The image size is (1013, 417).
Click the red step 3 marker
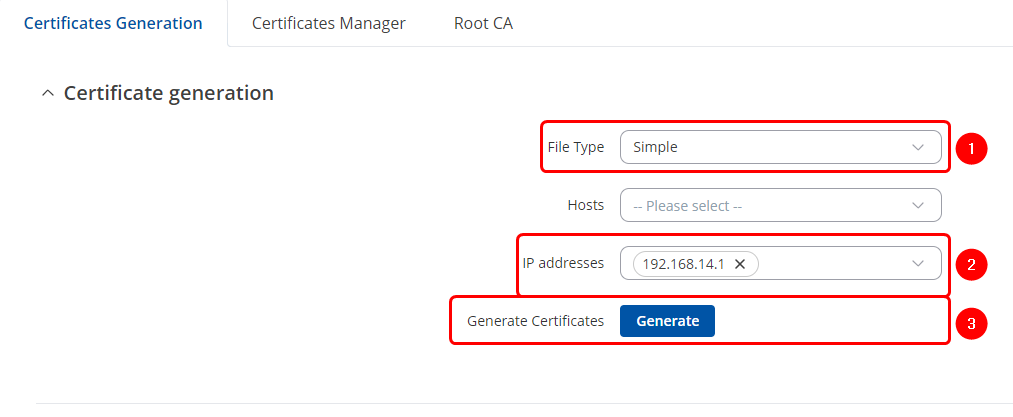click(x=970, y=323)
